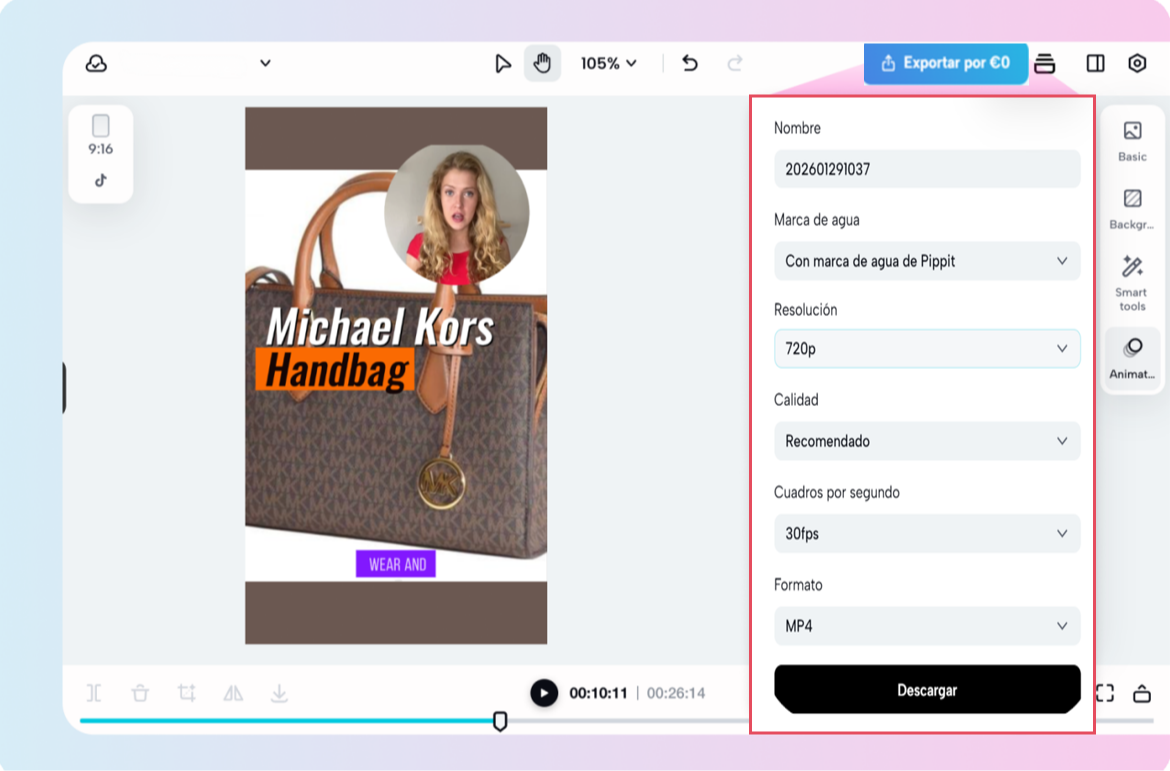Screen dimensions: 1170x771
Task: Click the cloud save status icon
Action: (x=96, y=64)
